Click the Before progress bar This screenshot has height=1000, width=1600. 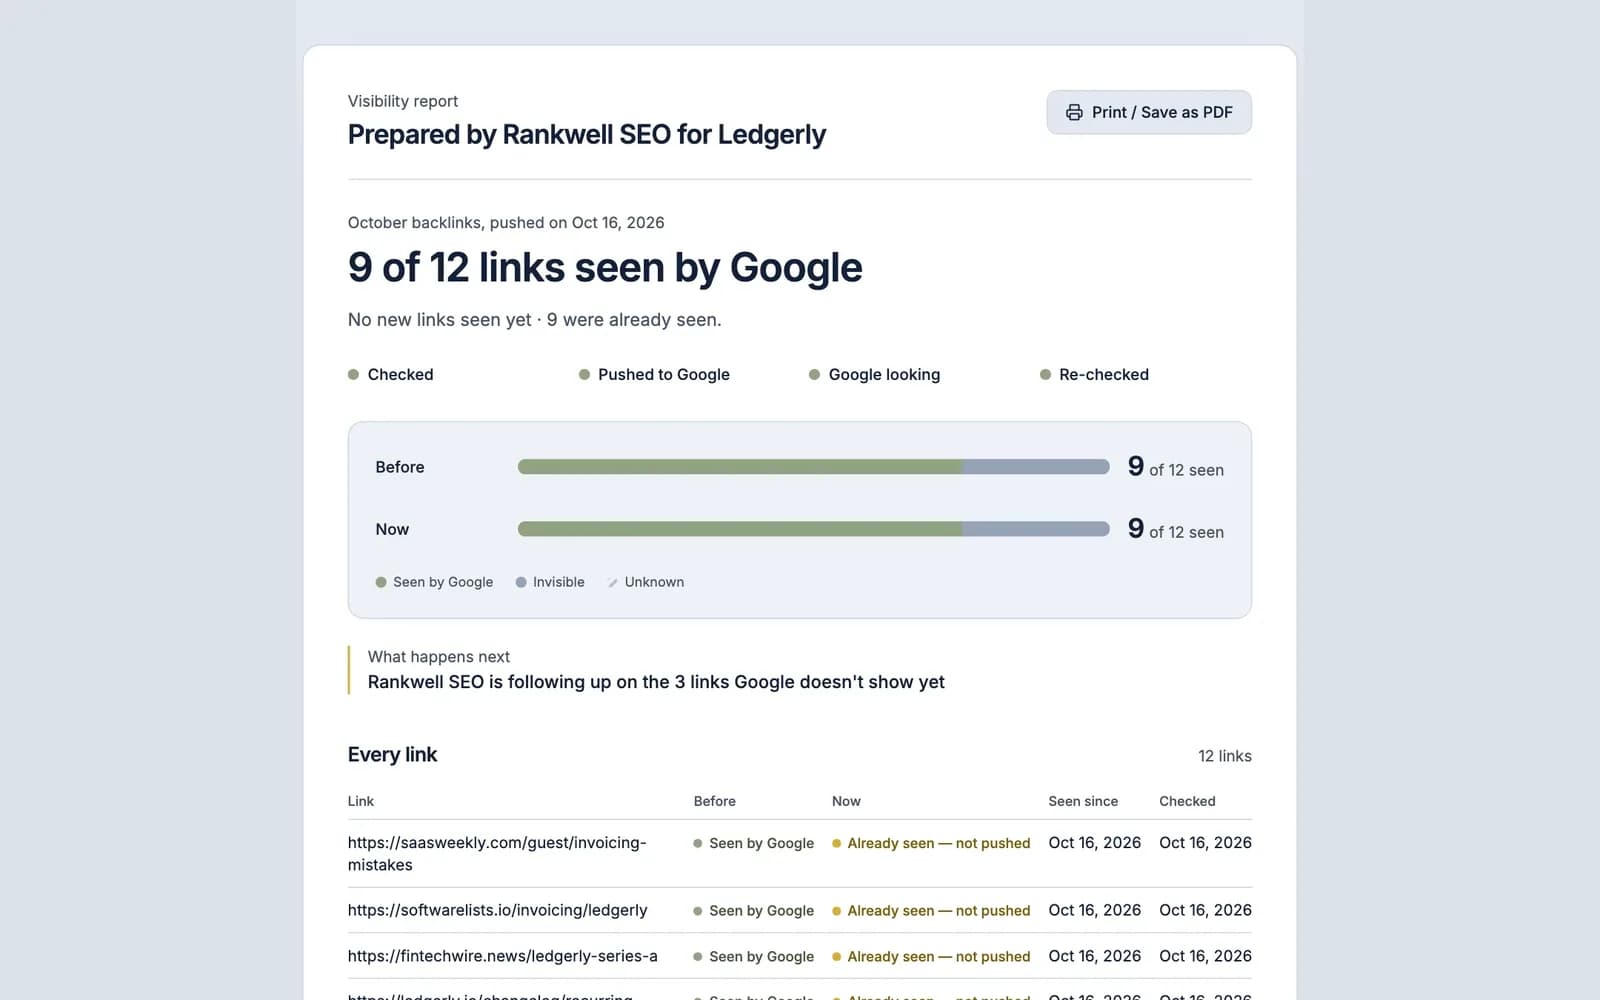click(813, 467)
